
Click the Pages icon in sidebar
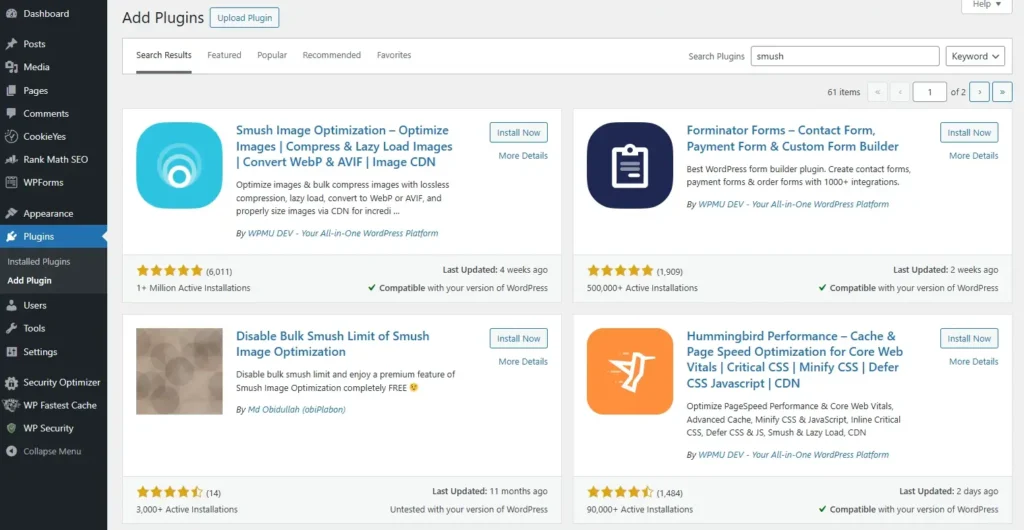[11, 91]
